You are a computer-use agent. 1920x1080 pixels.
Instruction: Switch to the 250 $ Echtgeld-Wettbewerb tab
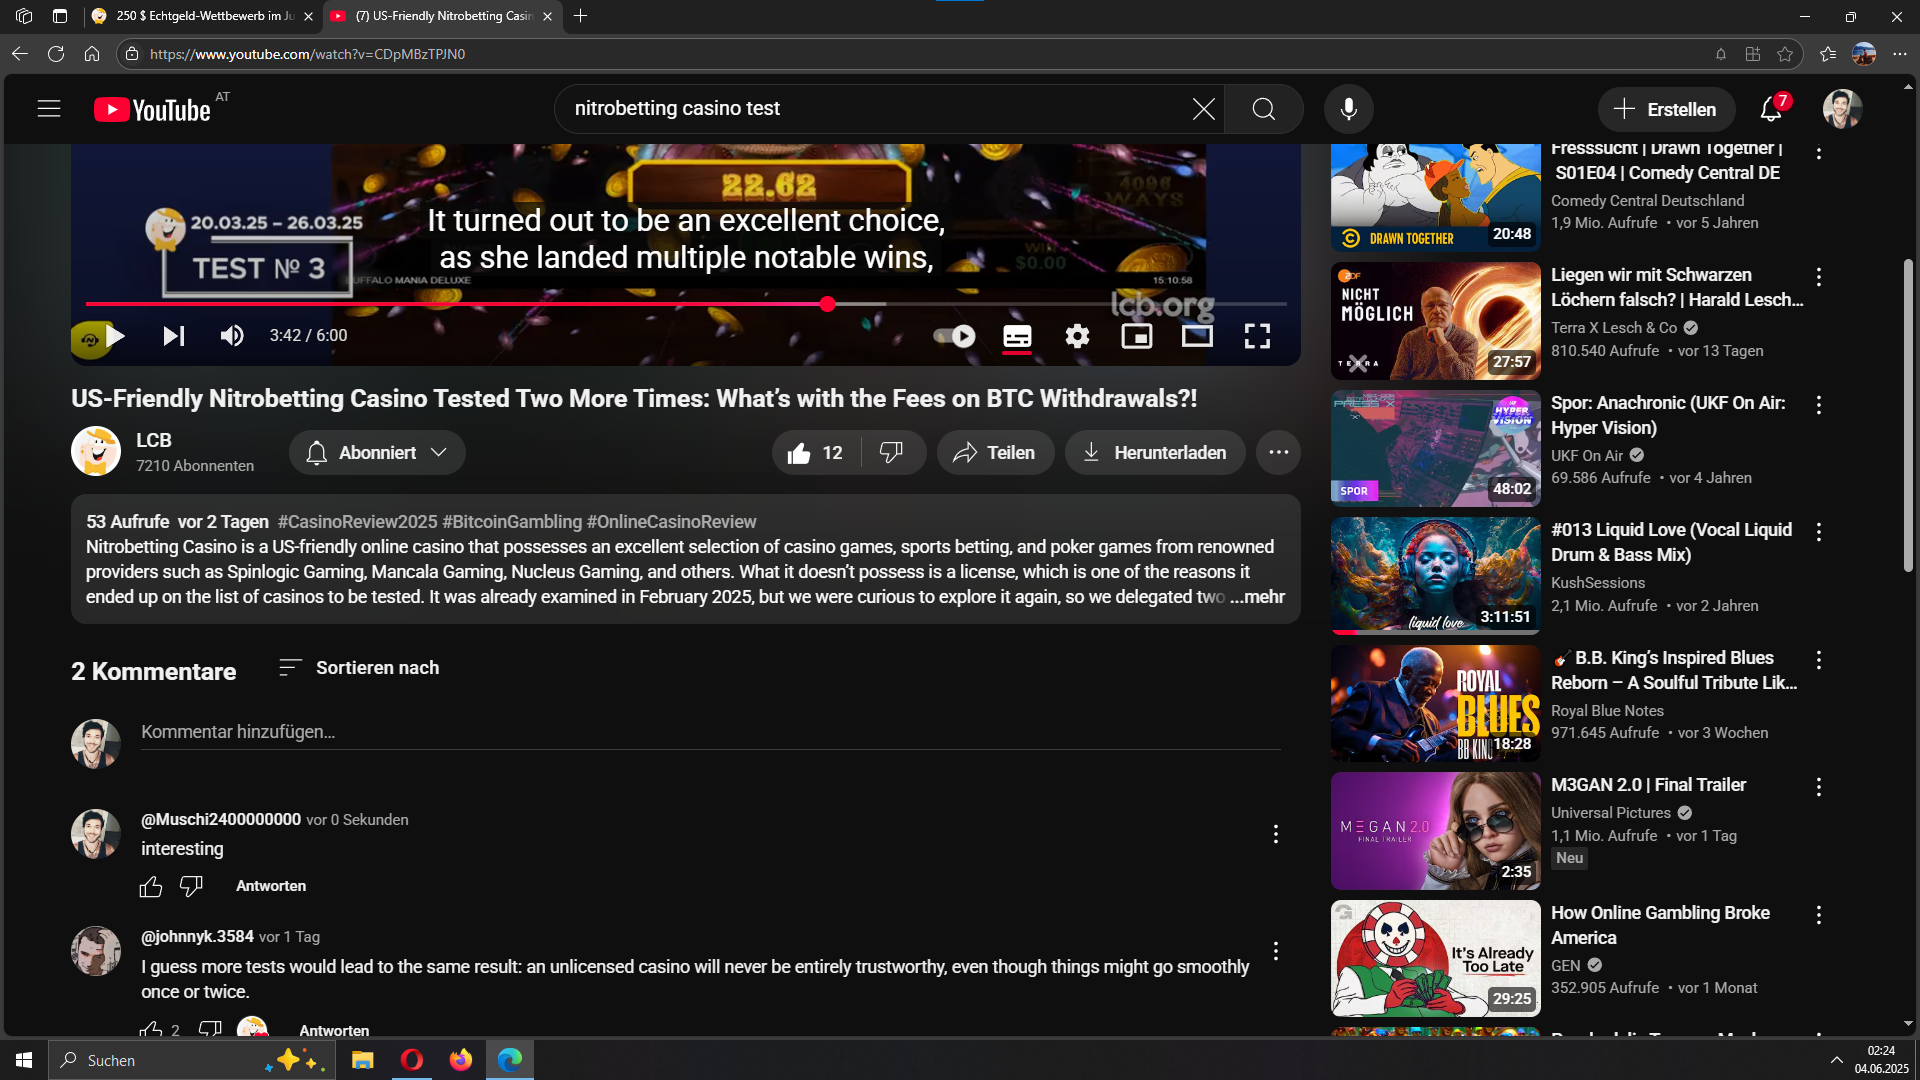202,16
